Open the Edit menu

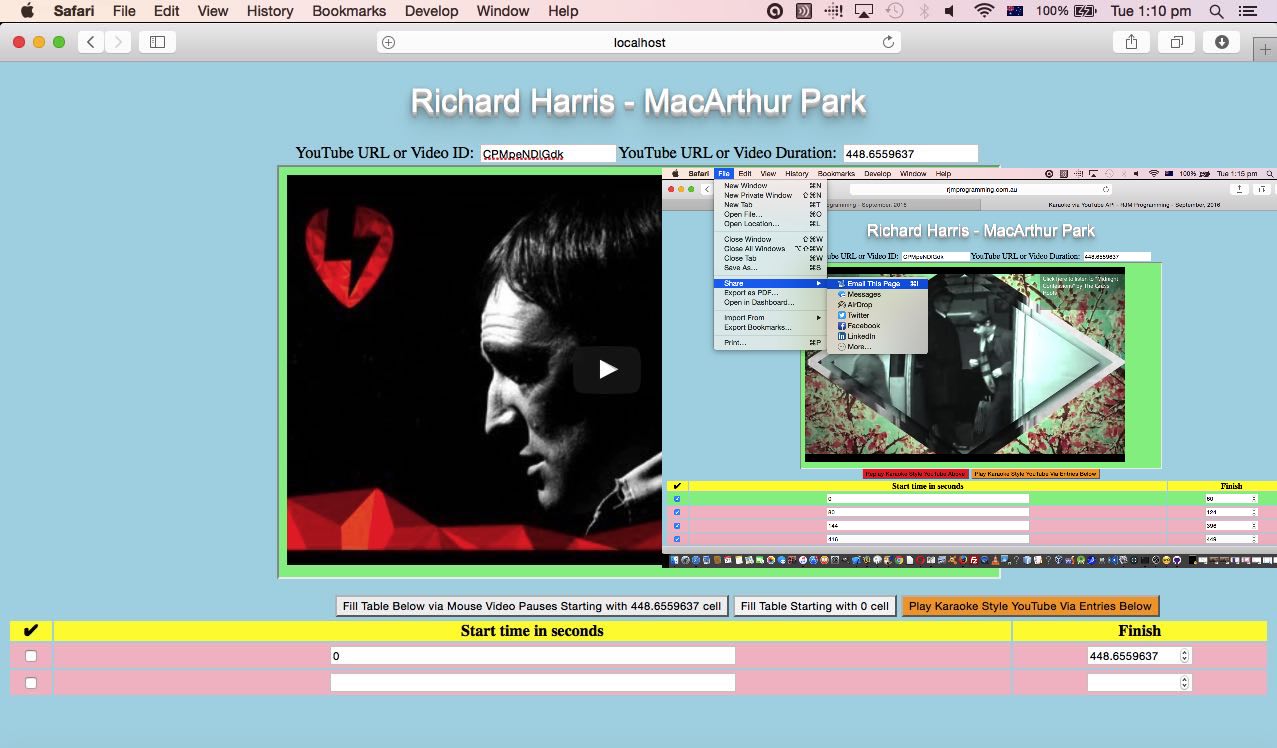(166, 11)
